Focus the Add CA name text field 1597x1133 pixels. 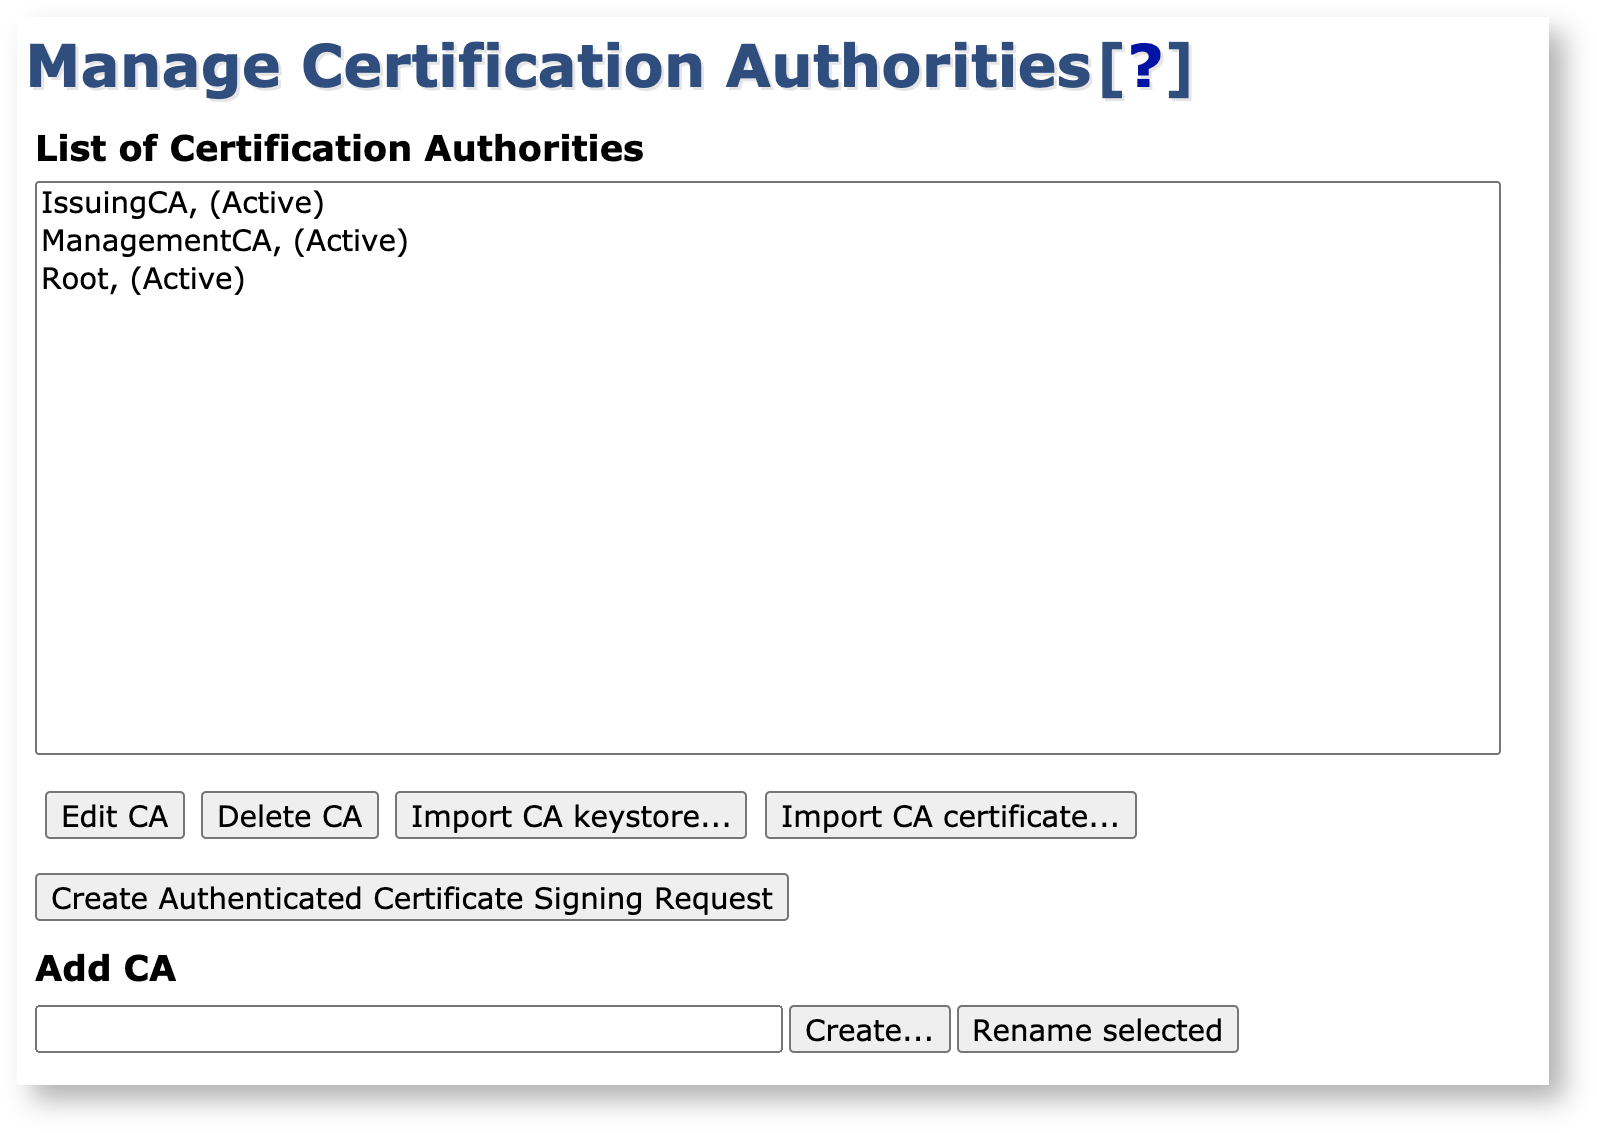[408, 1030]
